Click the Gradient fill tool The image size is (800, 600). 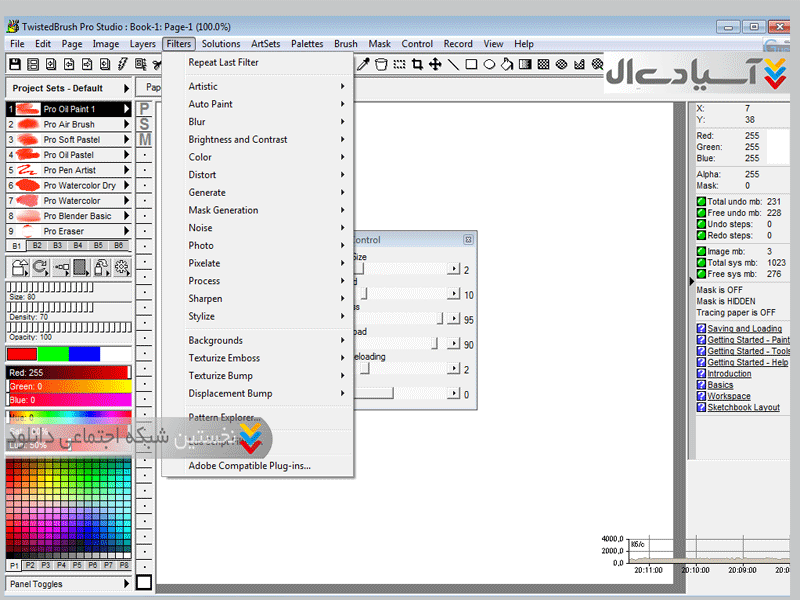click(526, 64)
